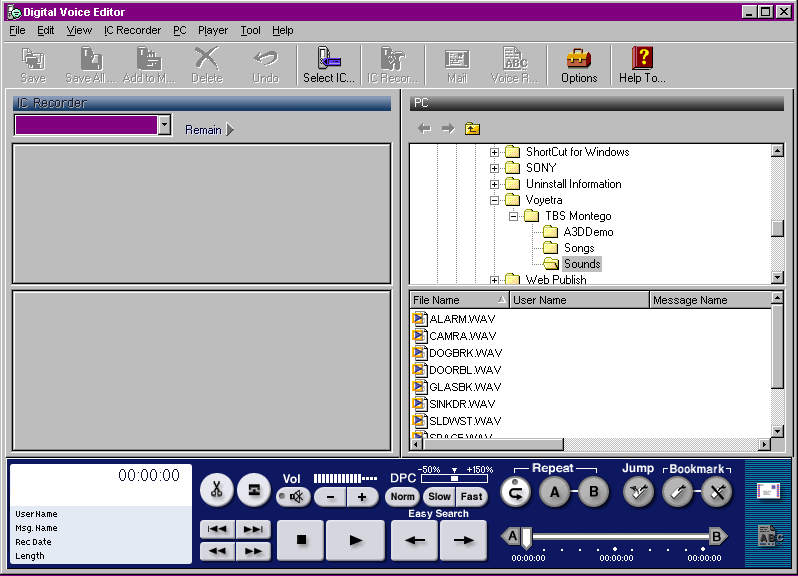Image resolution: width=798 pixels, height=576 pixels.
Task: Click the playback position slider thumb
Action: [x=526, y=537]
